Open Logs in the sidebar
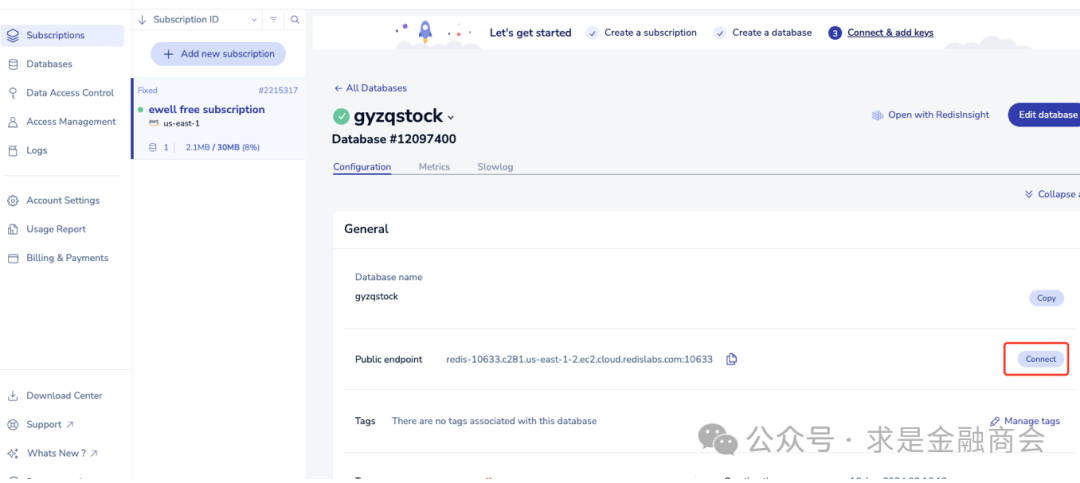1080x483 pixels. (x=37, y=150)
